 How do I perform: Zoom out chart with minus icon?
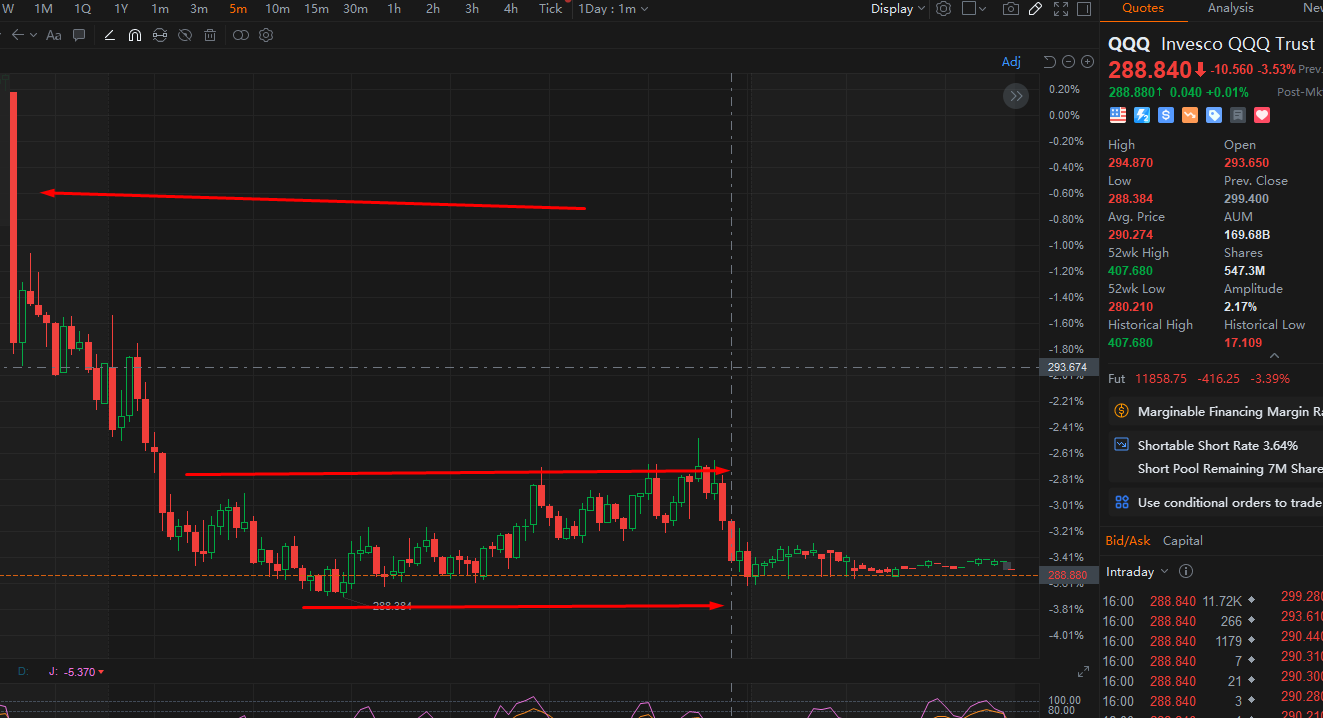point(1068,62)
